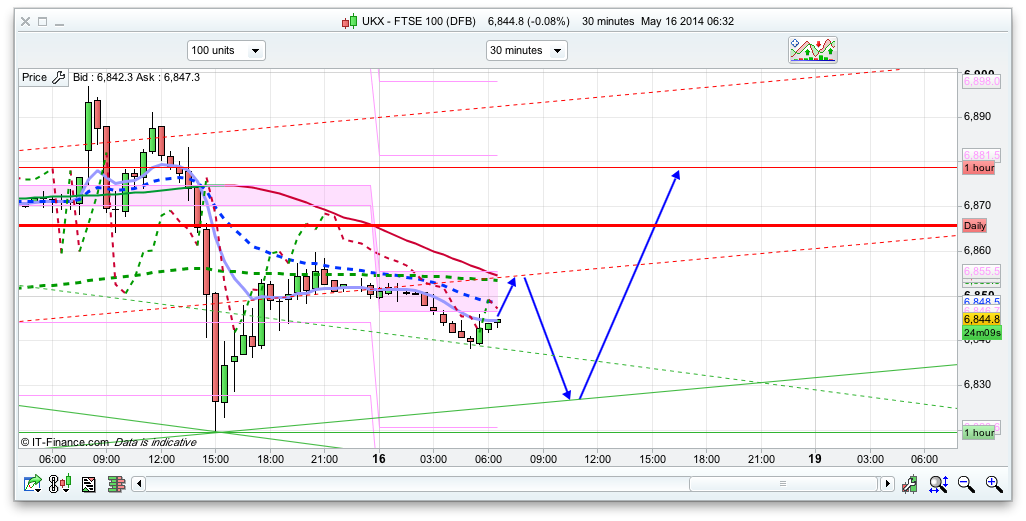1026x521 pixels.
Task: Open the indicators and trading systems icon
Action: 812,49
